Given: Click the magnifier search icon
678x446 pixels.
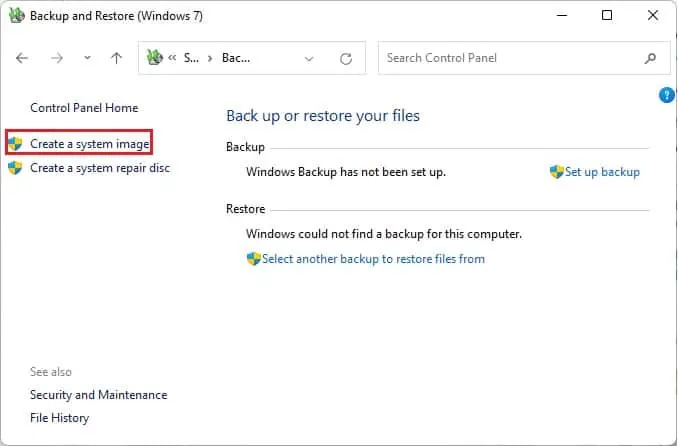Looking at the screenshot, I should [x=650, y=58].
